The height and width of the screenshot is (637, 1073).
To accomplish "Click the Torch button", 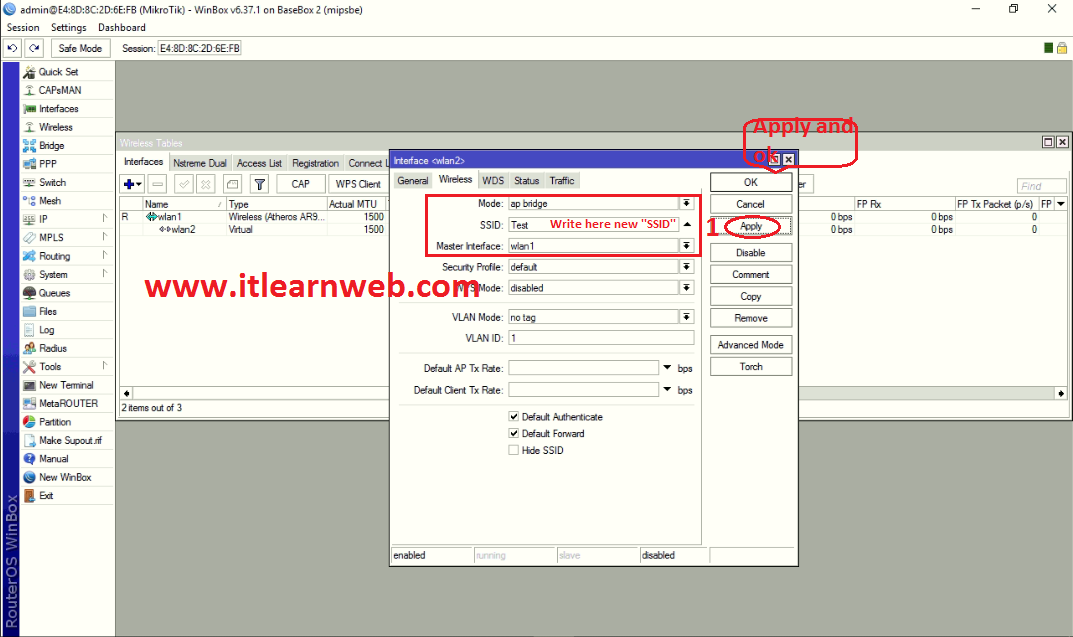I will pyautogui.click(x=750, y=366).
